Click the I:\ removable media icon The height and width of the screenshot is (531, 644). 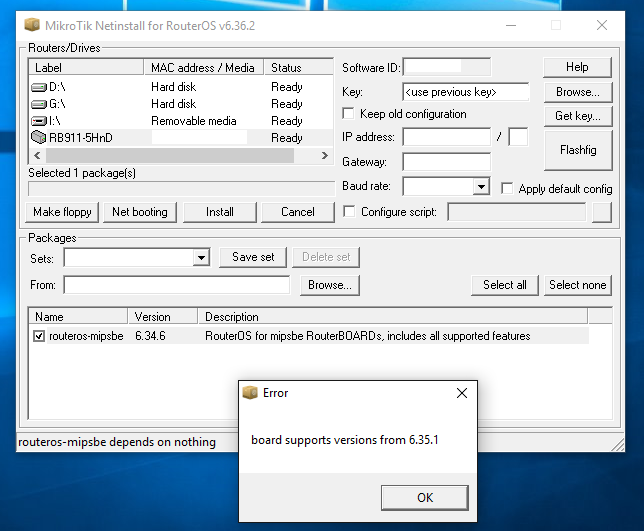coord(39,121)
